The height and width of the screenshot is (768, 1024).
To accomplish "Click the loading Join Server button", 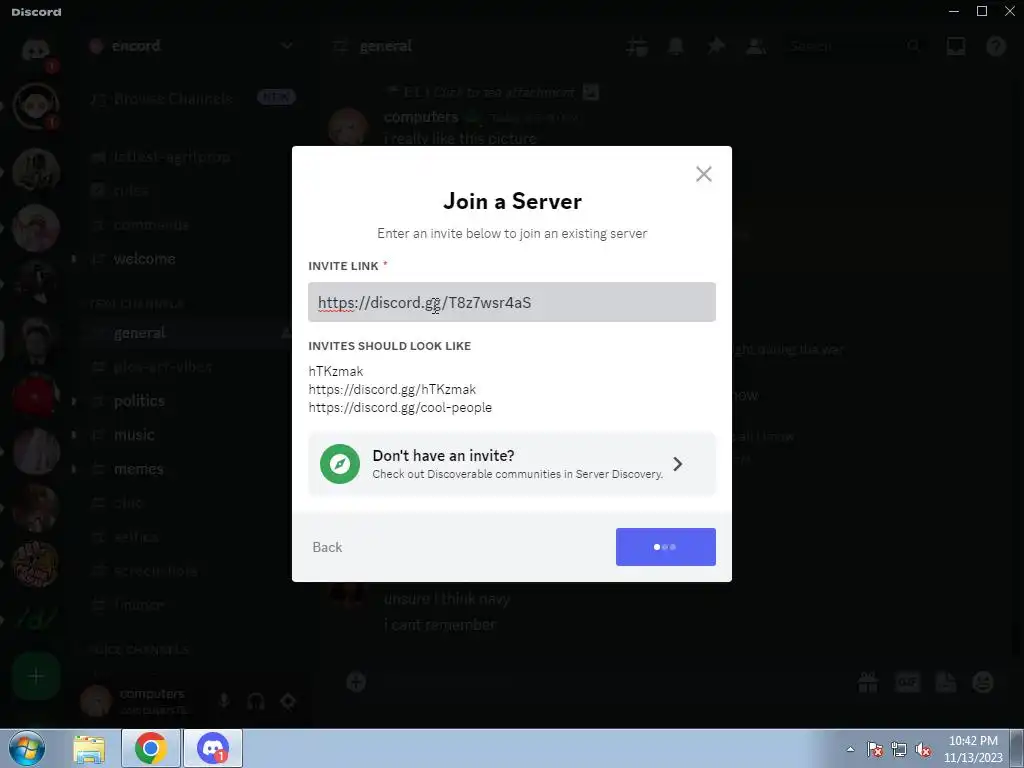I will click(x=665, y=547).
